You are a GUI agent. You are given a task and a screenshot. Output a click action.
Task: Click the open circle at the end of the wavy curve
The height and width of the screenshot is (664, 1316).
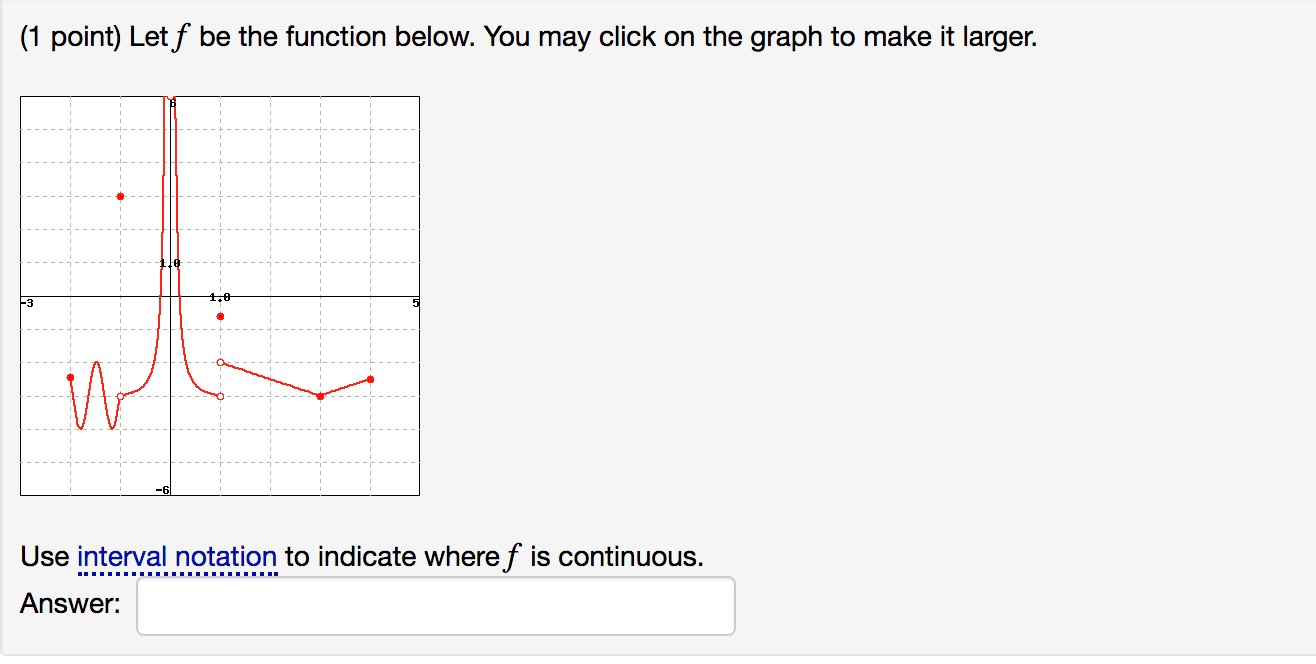(x=120, y=397)
